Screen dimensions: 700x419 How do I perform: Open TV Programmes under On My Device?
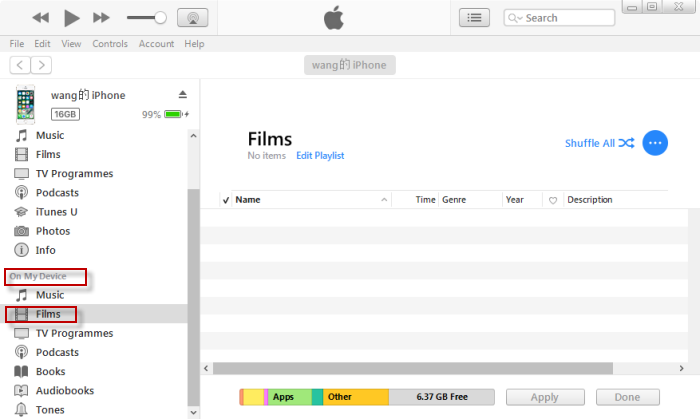tap(75, 333)
